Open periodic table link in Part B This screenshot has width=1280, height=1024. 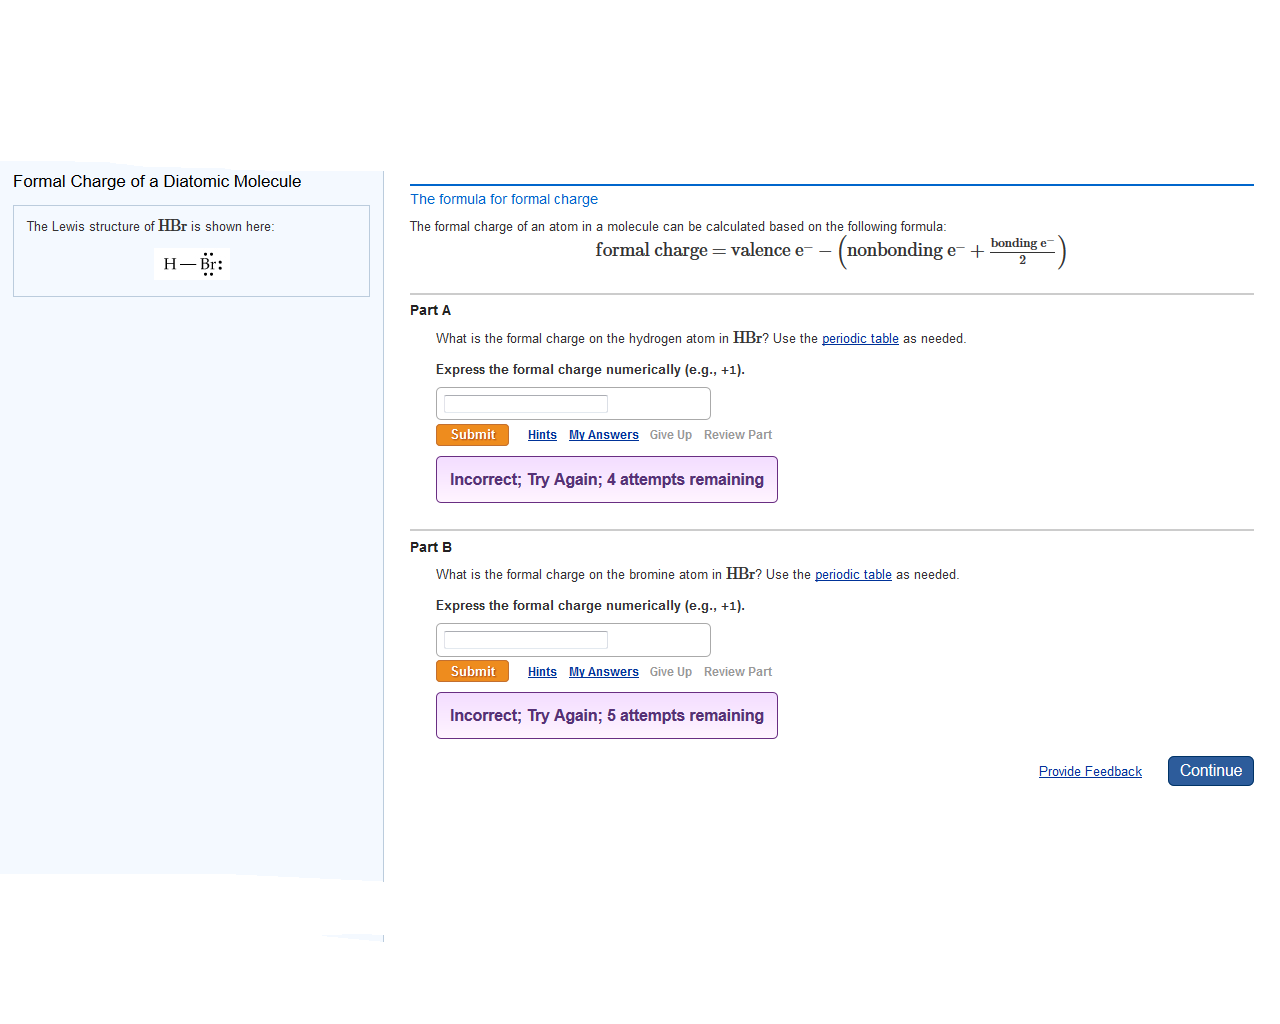click(853, 575)
